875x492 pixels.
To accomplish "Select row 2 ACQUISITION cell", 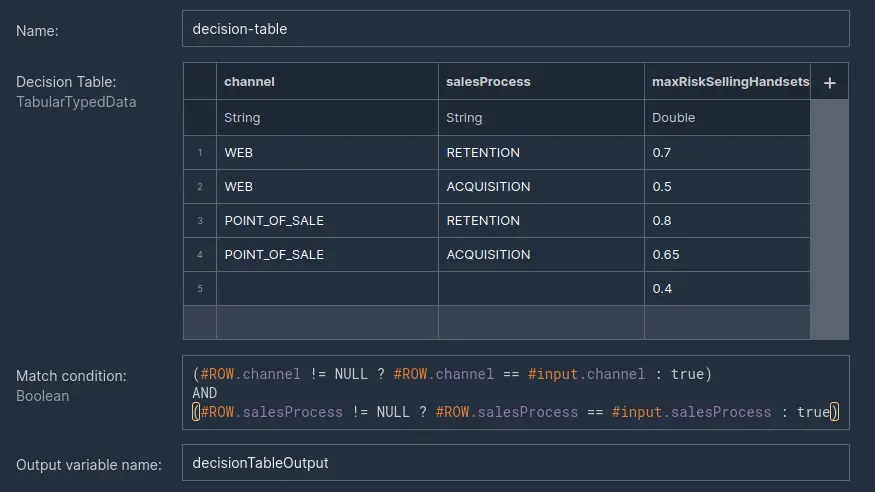I will (x=541, y=186).
